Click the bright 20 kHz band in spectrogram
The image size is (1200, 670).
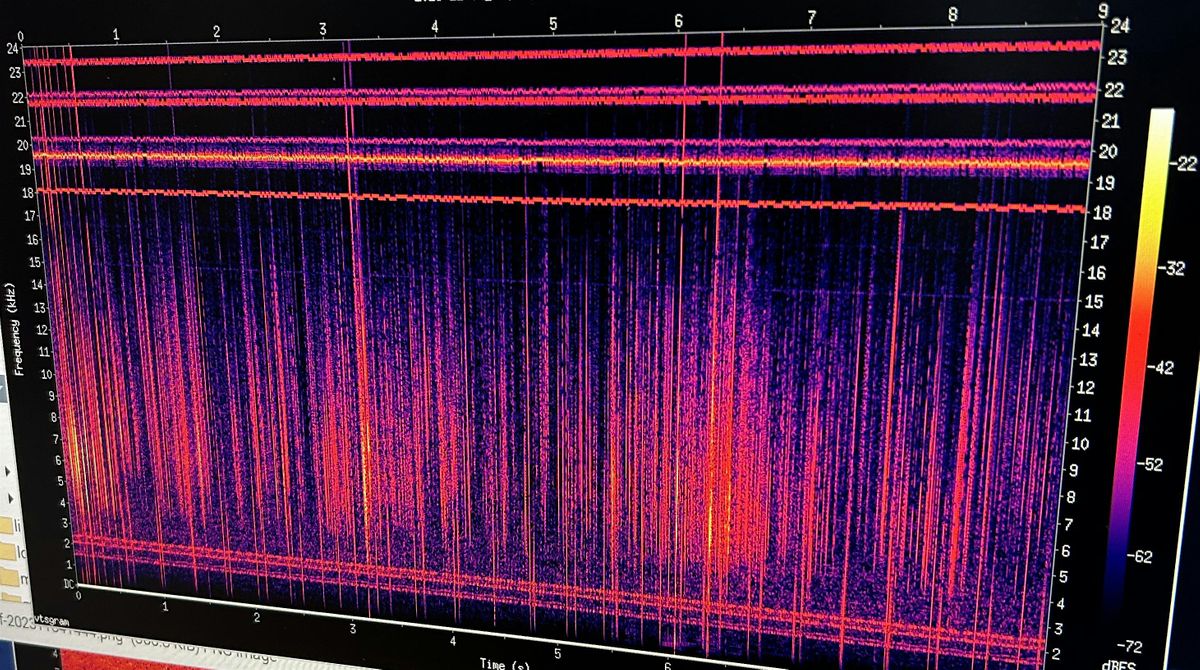560,159
